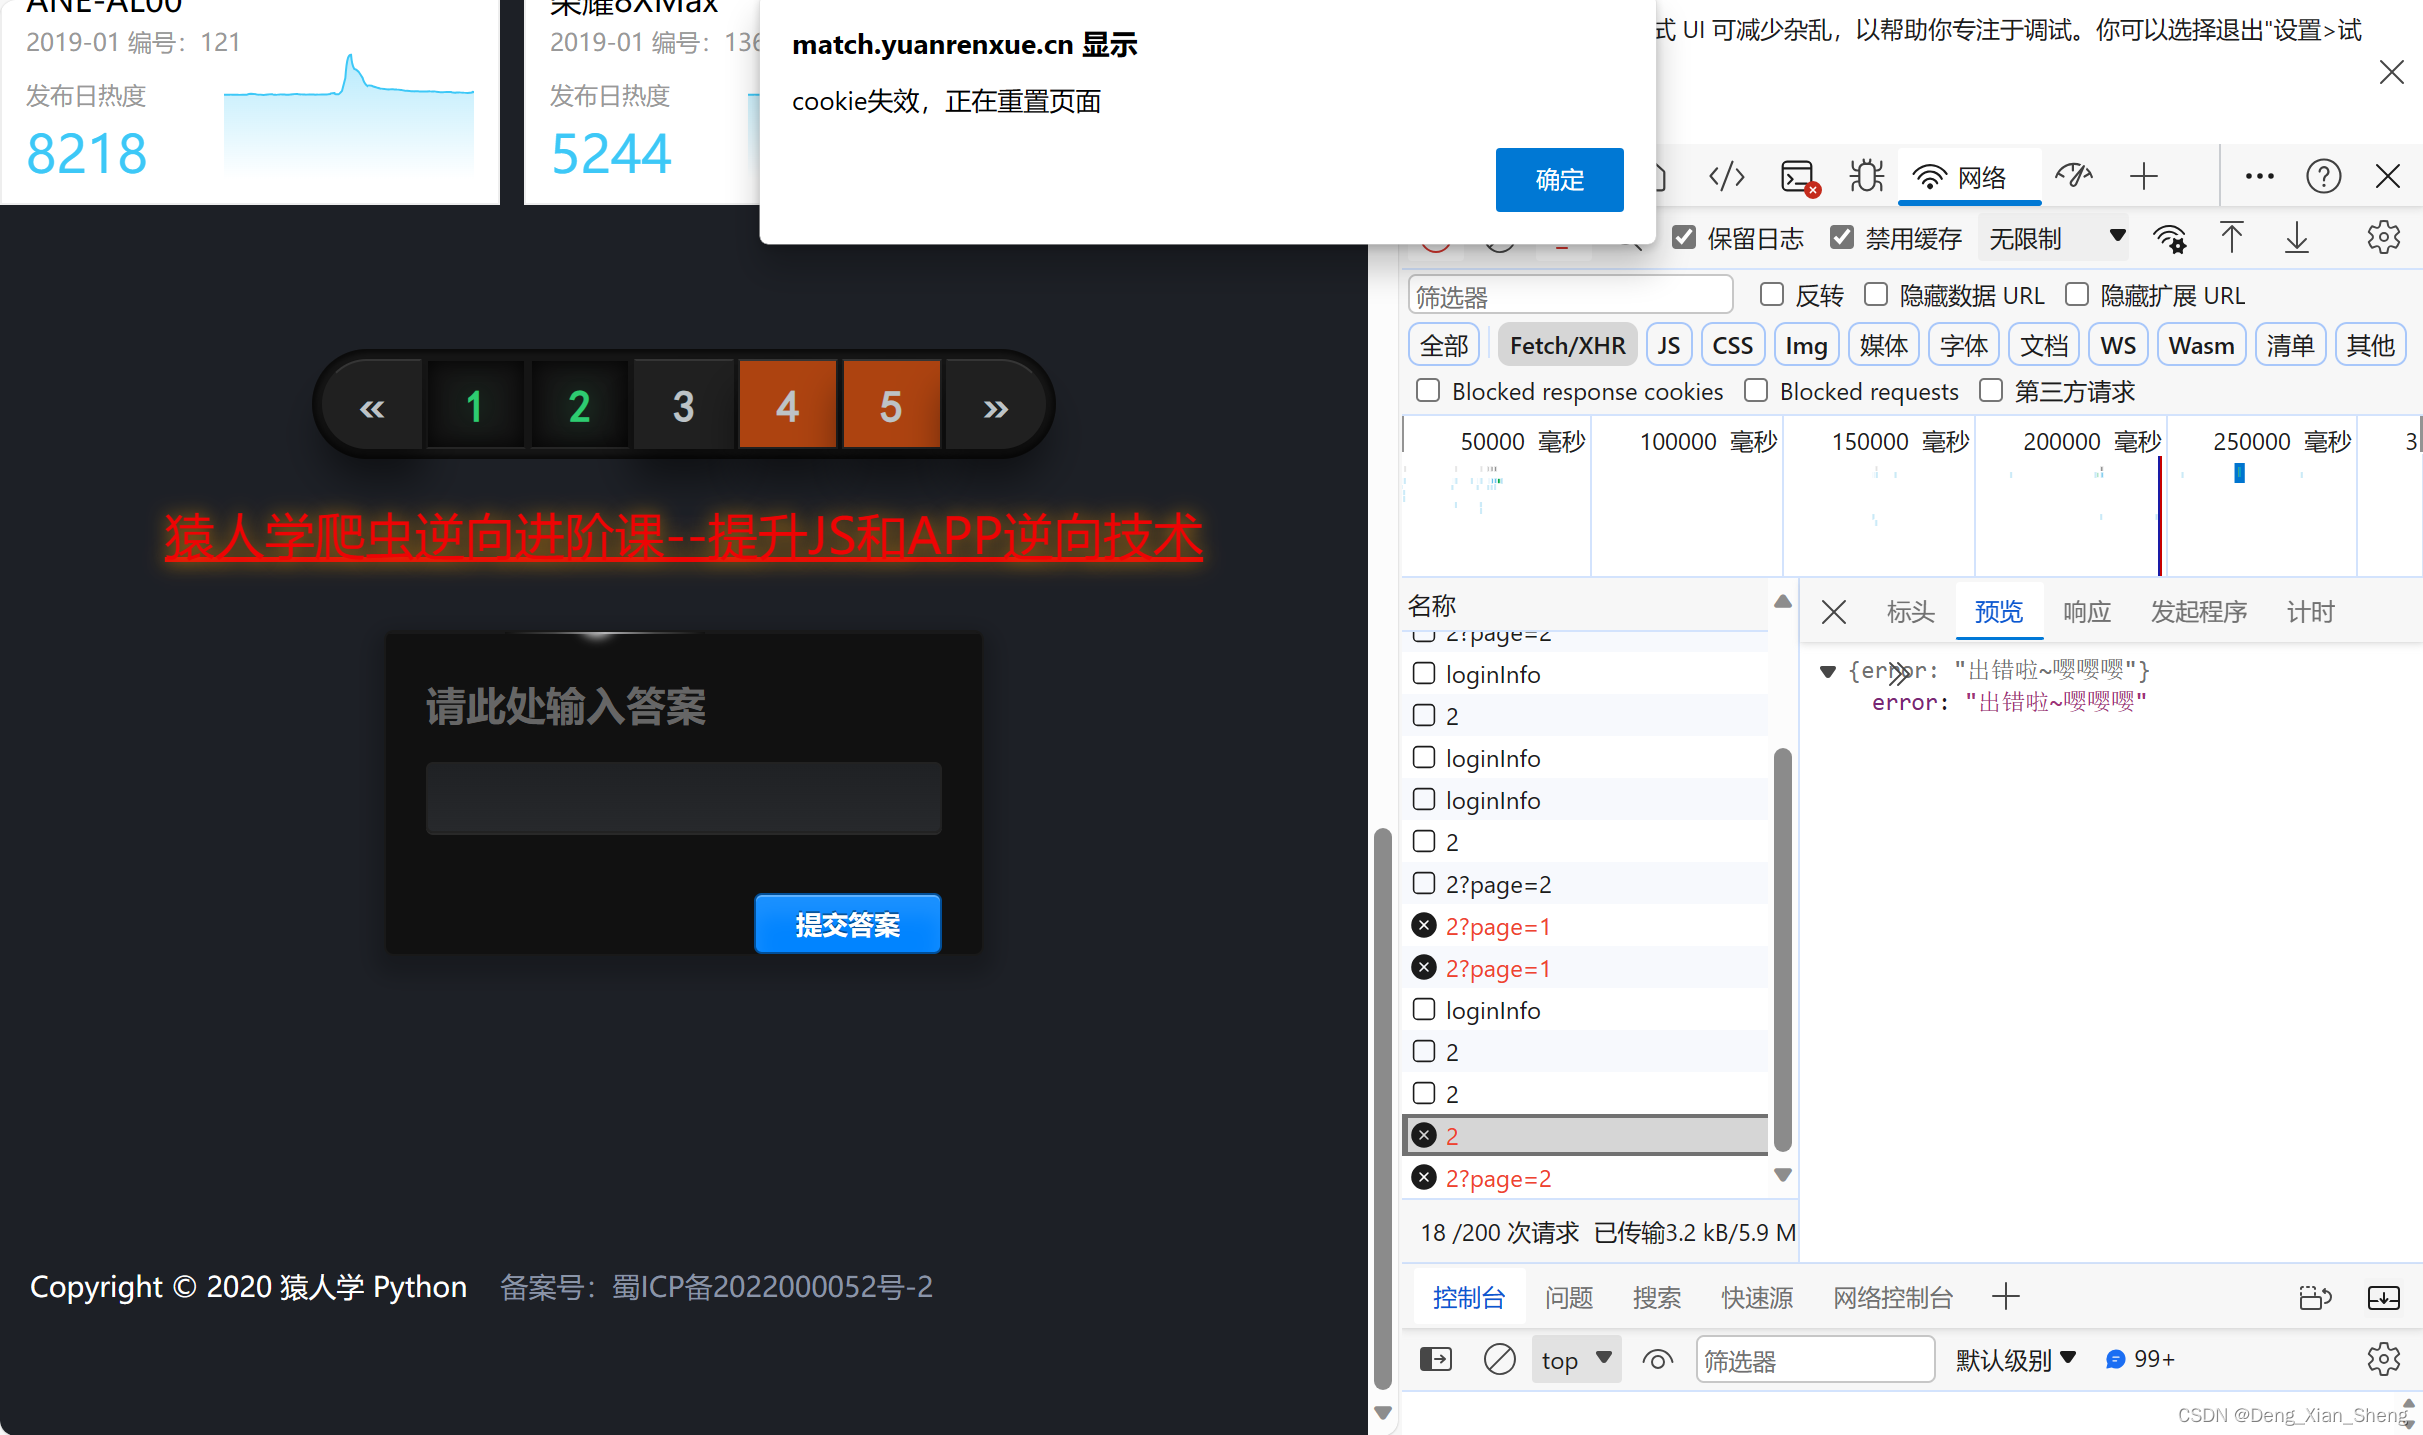Open the red 猿人学爬虫逆向进阶课 link
Viewport: 2423px width, 1435px height.
click(x=683, y=537)
